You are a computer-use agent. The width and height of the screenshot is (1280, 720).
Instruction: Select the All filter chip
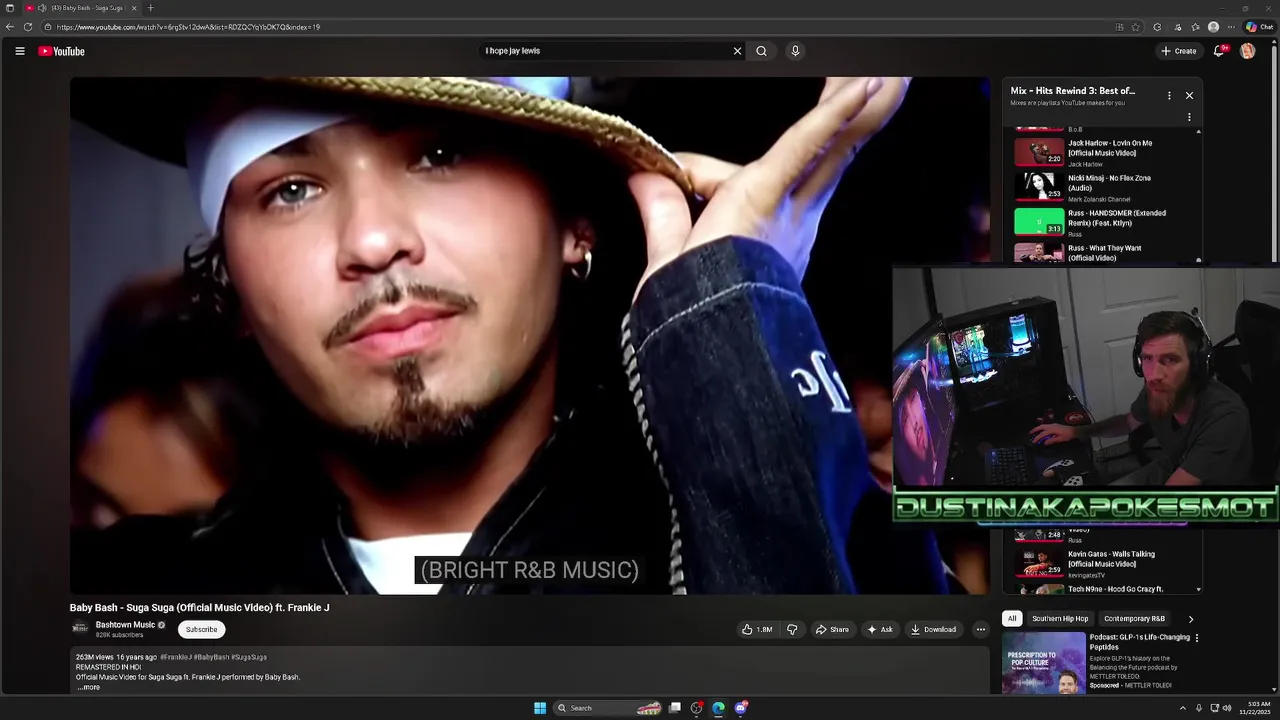[1012, 619]
